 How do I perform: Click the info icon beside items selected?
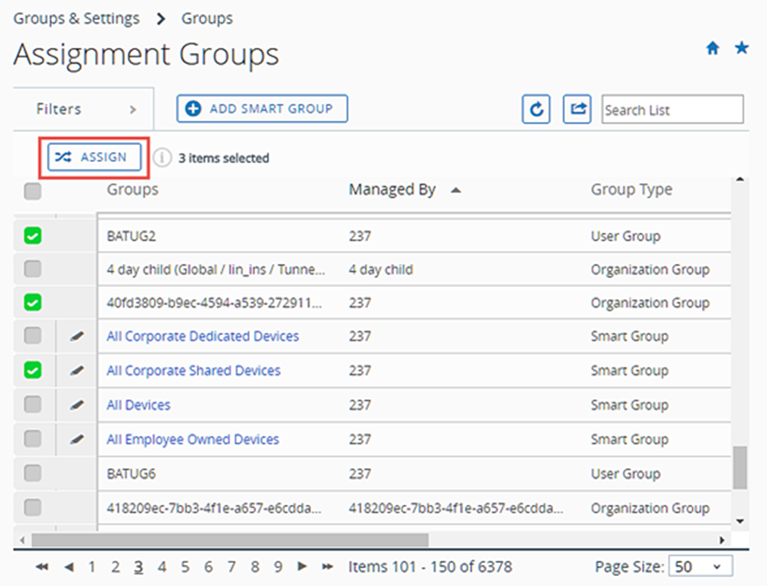[162, 158]
